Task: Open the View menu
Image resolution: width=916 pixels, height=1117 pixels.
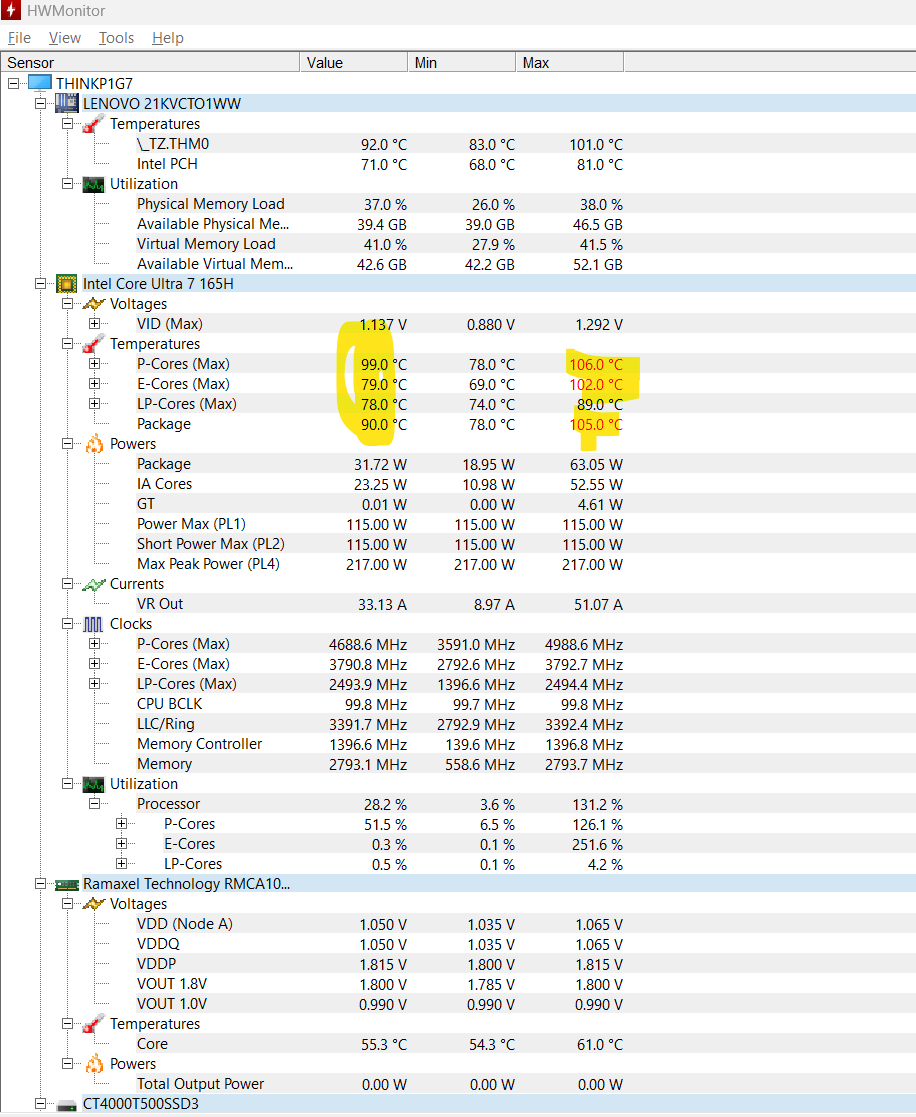Action: pyautogui.click(x=65, y=38)
